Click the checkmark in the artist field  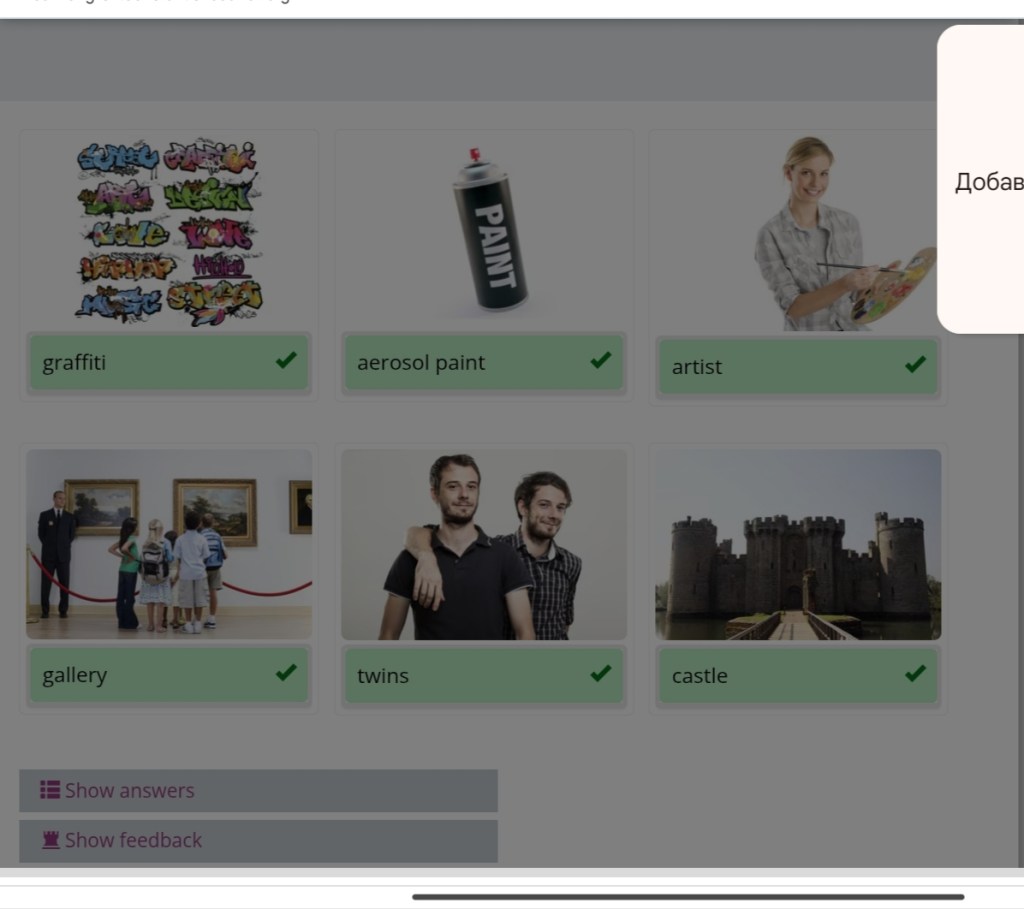click(x=915, y=365)
